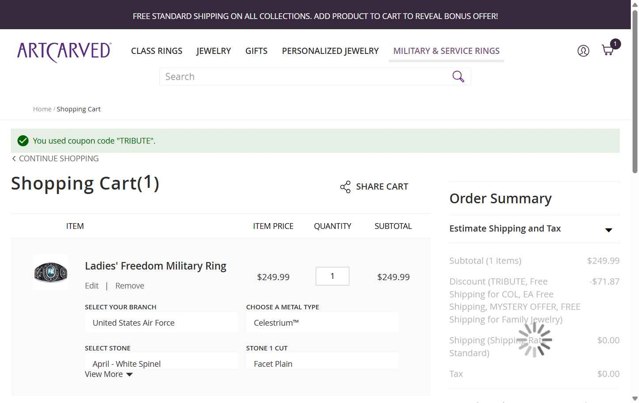The height and width of the screenshot is (403, 639).
Task: Expand Estimate Shipping and Tax section
Action: pos(534,229)
